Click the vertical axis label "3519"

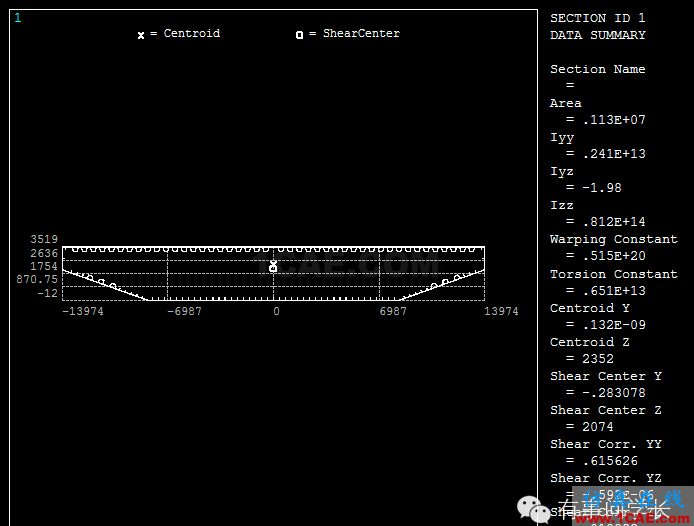coord(44,239)
